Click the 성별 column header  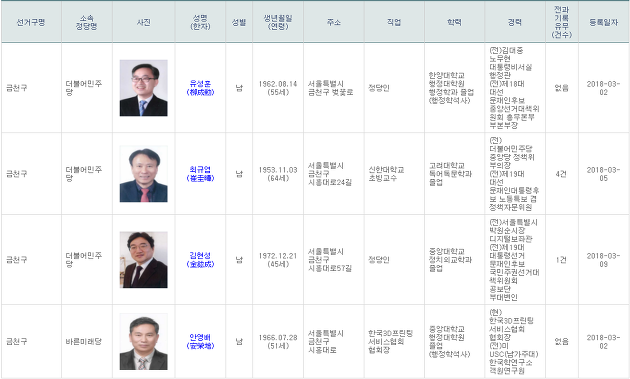coord(239,22)
